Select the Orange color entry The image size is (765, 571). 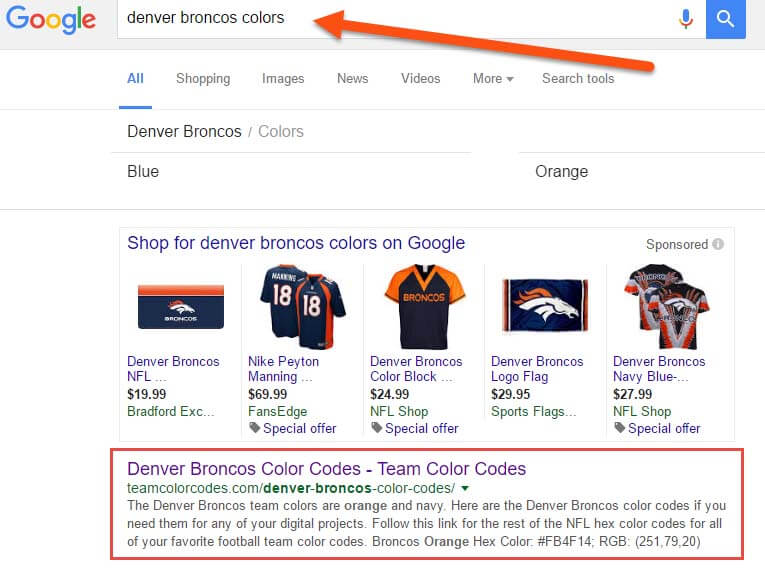click(x=562, y=172)
